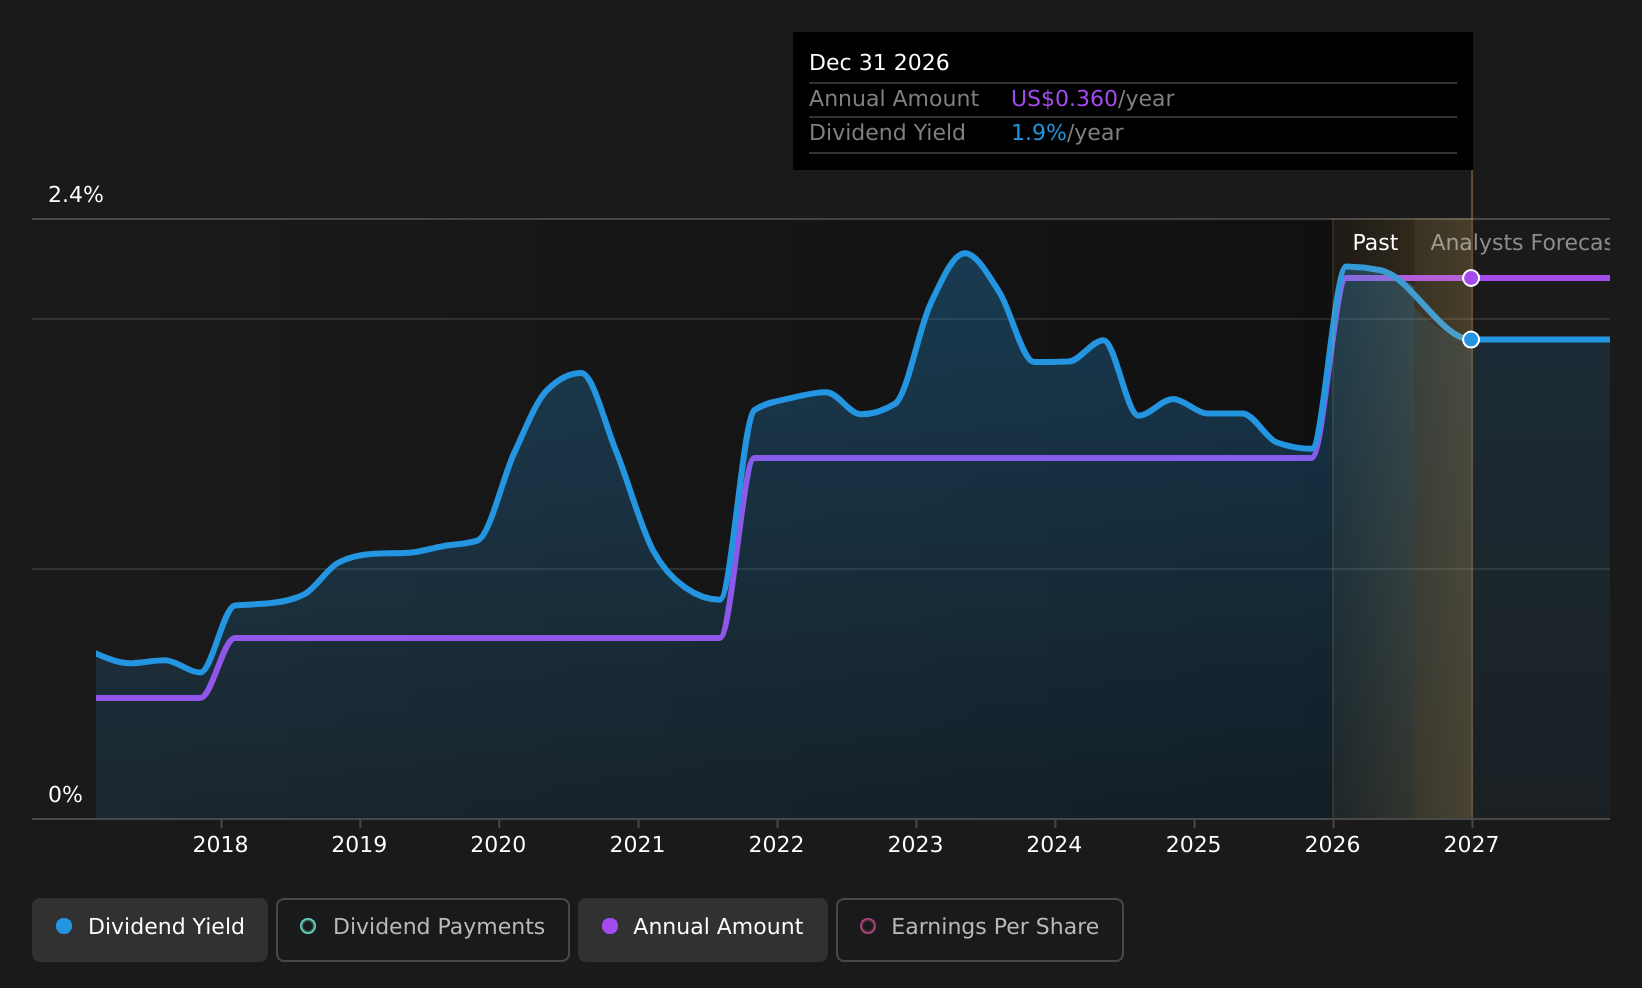Toggle the Dividend Yield legend series
Viewport: 1642px width, 988px height.
[150, 929]
